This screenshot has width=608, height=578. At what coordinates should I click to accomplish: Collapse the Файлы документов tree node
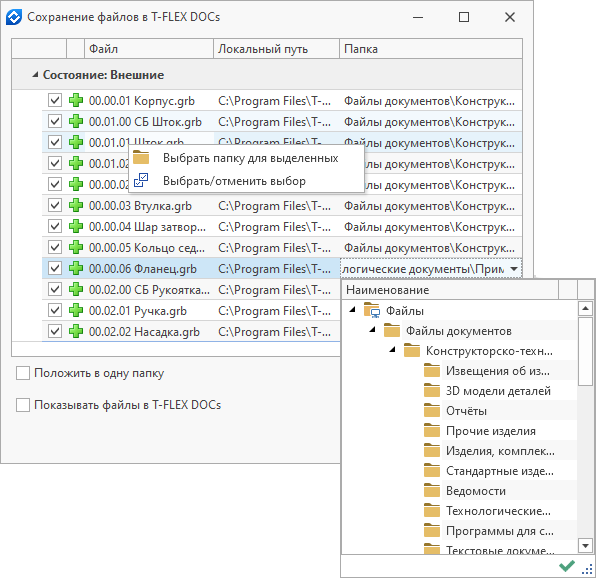pos(373,331)
